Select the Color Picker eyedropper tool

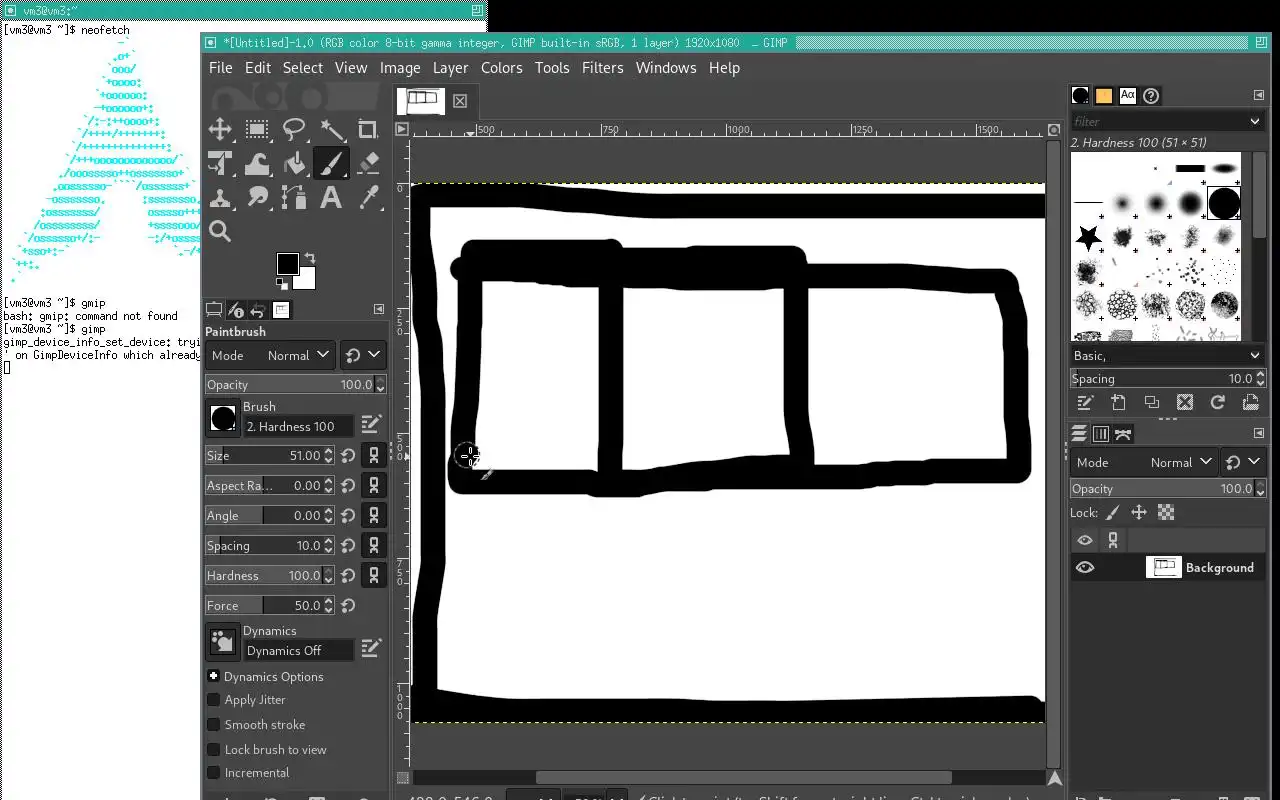[368, 197]
